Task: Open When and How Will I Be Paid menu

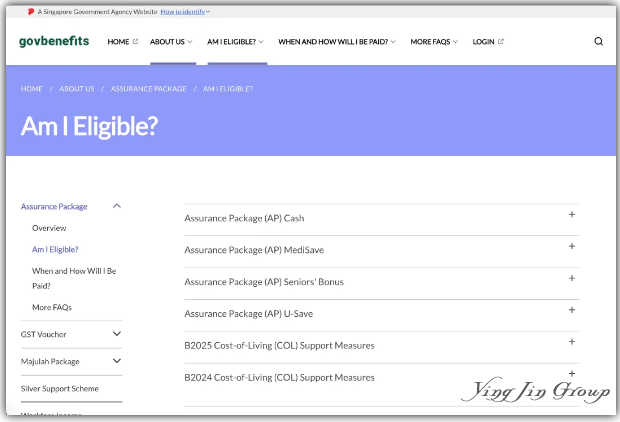Action: click(x=336, y=42)
